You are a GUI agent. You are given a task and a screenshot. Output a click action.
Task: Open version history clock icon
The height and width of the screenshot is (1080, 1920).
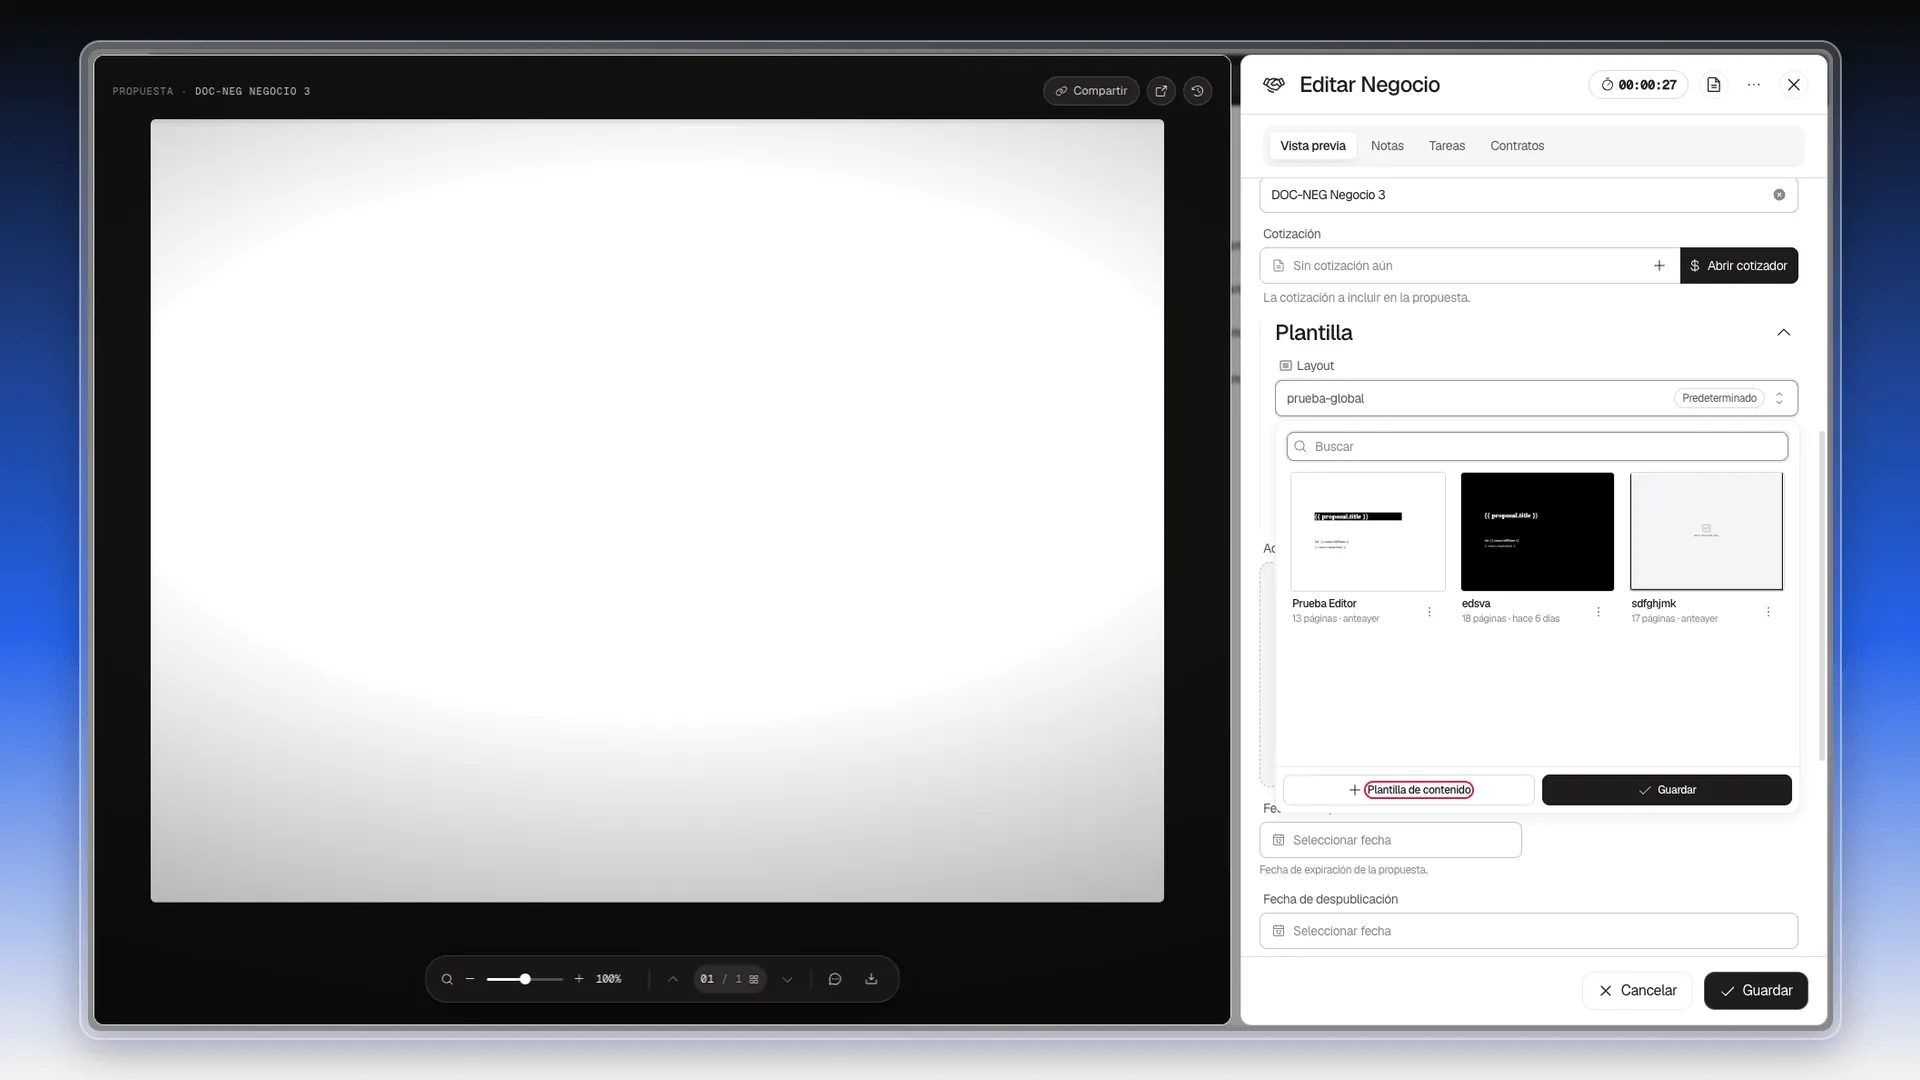[x=1197, y=91]
